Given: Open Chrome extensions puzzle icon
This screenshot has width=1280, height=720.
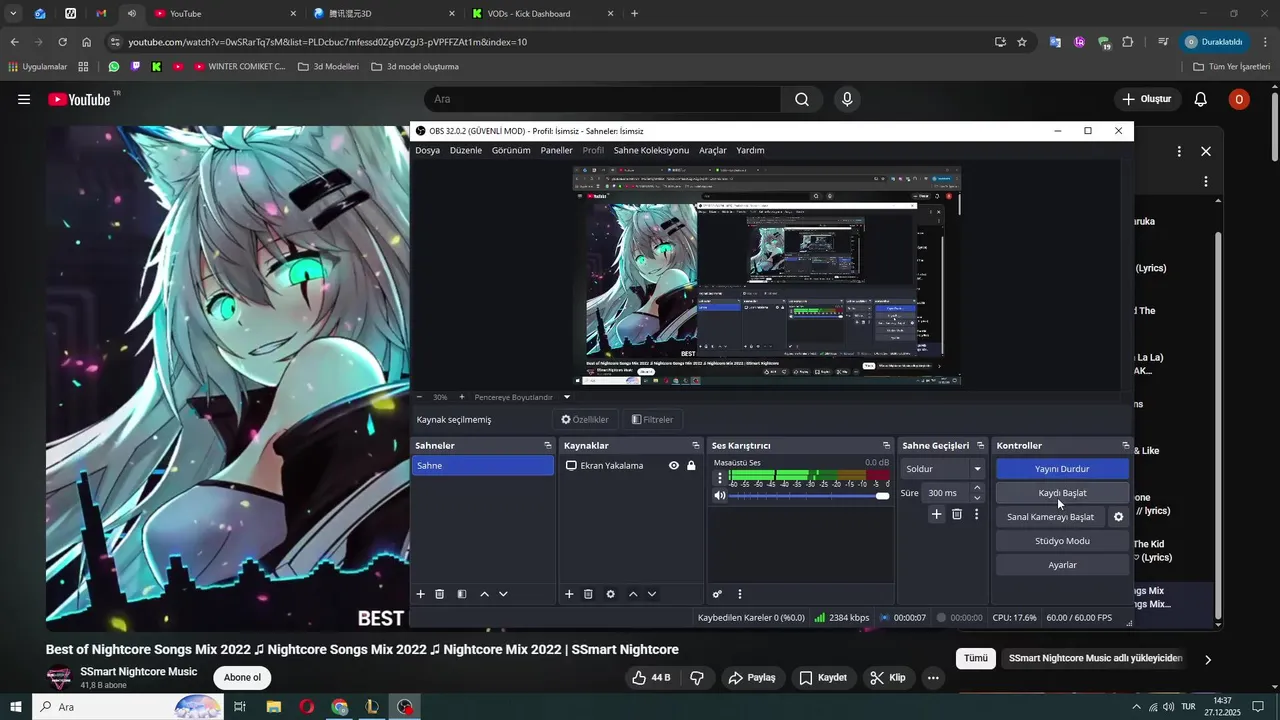Looking at the screenshot, I should tap(1128, 42).
